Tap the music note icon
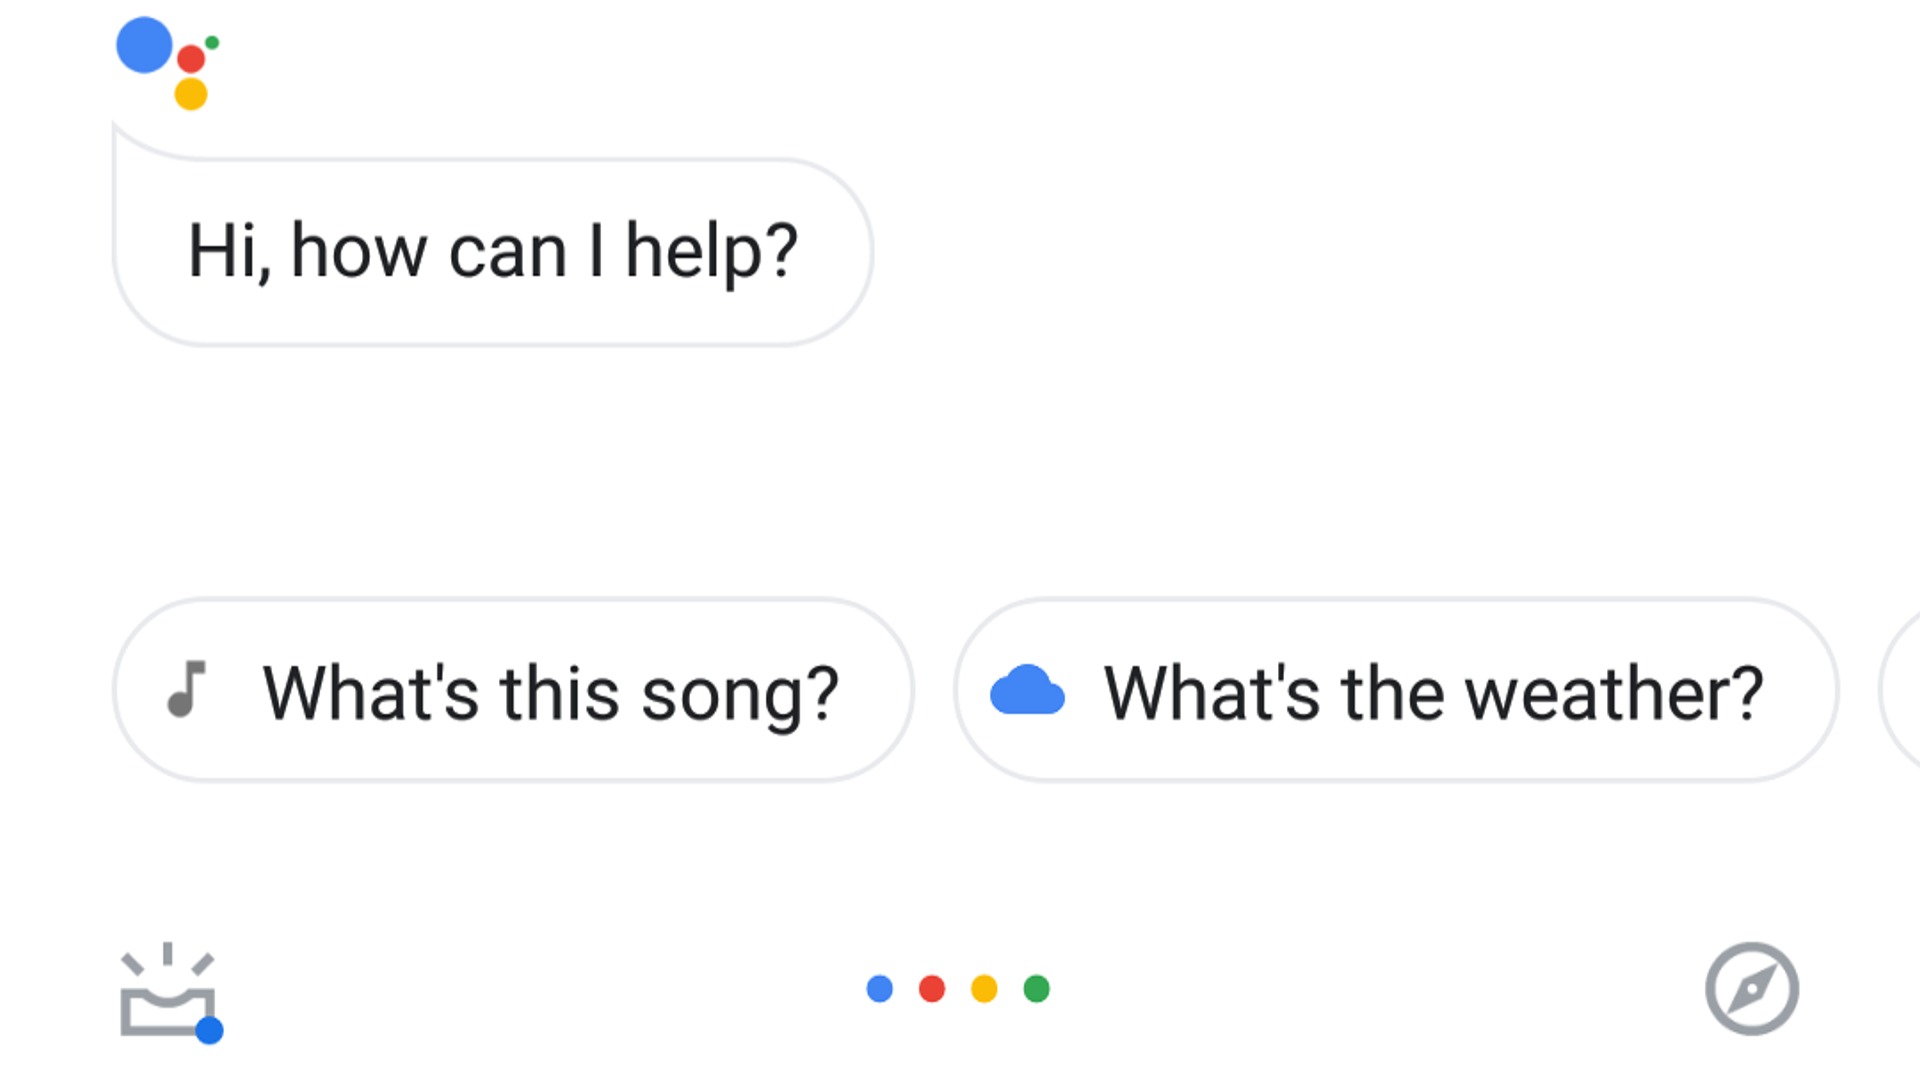Viewport: 1920px width, 1080px height. [x=187, y=689]
